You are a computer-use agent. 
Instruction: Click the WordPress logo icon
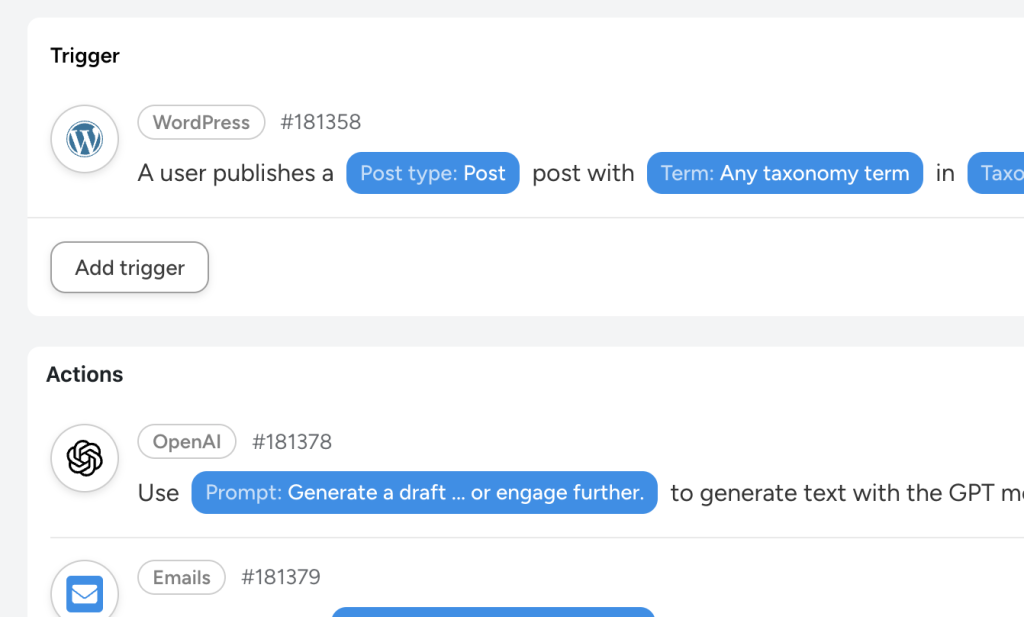85,139
